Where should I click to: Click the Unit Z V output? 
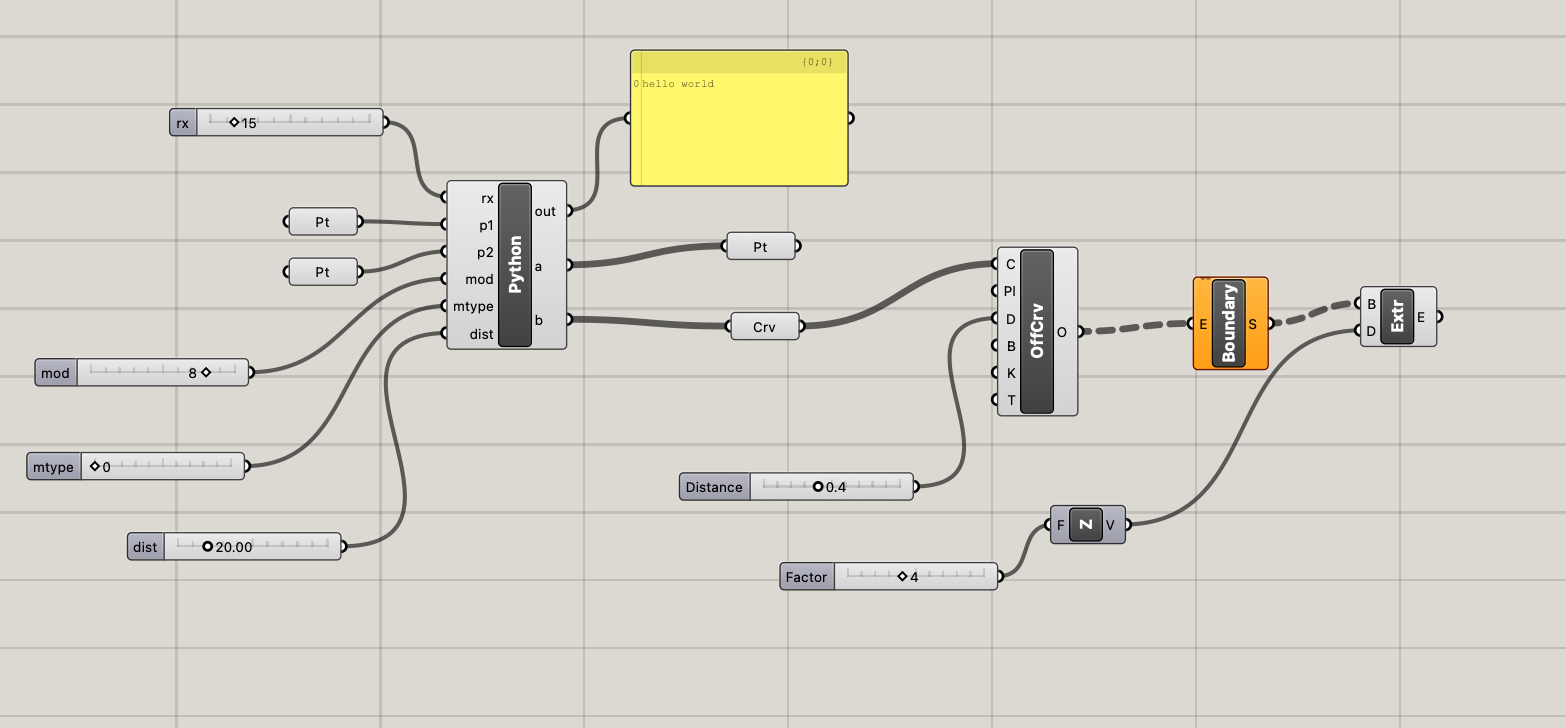(x=1112, y=525)
